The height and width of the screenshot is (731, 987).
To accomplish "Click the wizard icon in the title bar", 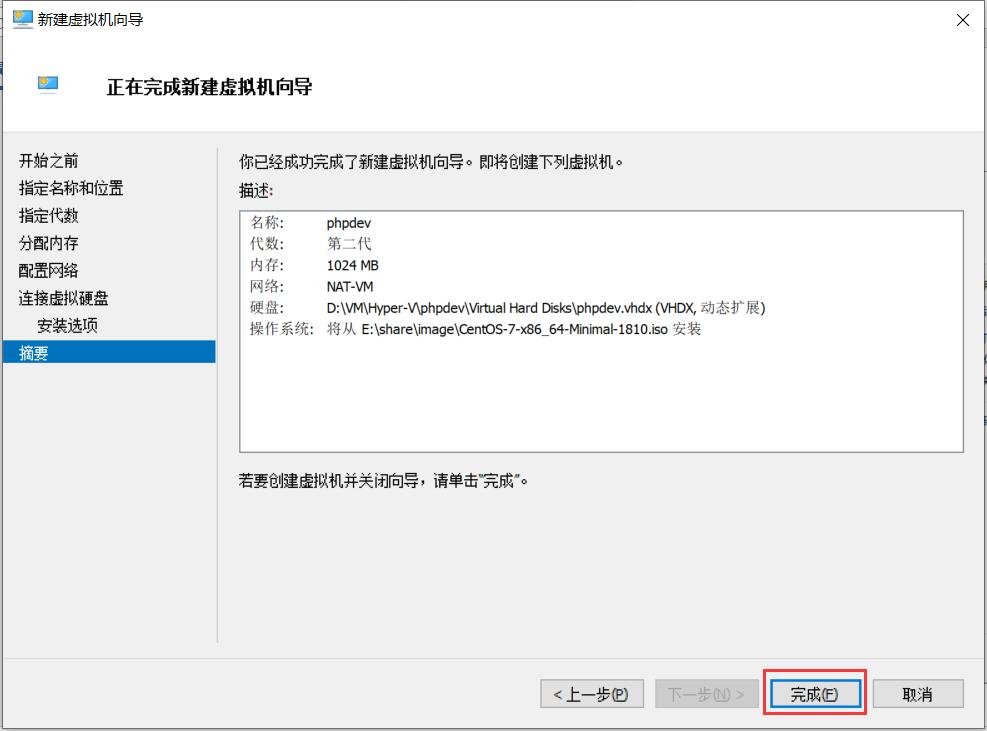I will pyautogui.click(x=22, y=20).
